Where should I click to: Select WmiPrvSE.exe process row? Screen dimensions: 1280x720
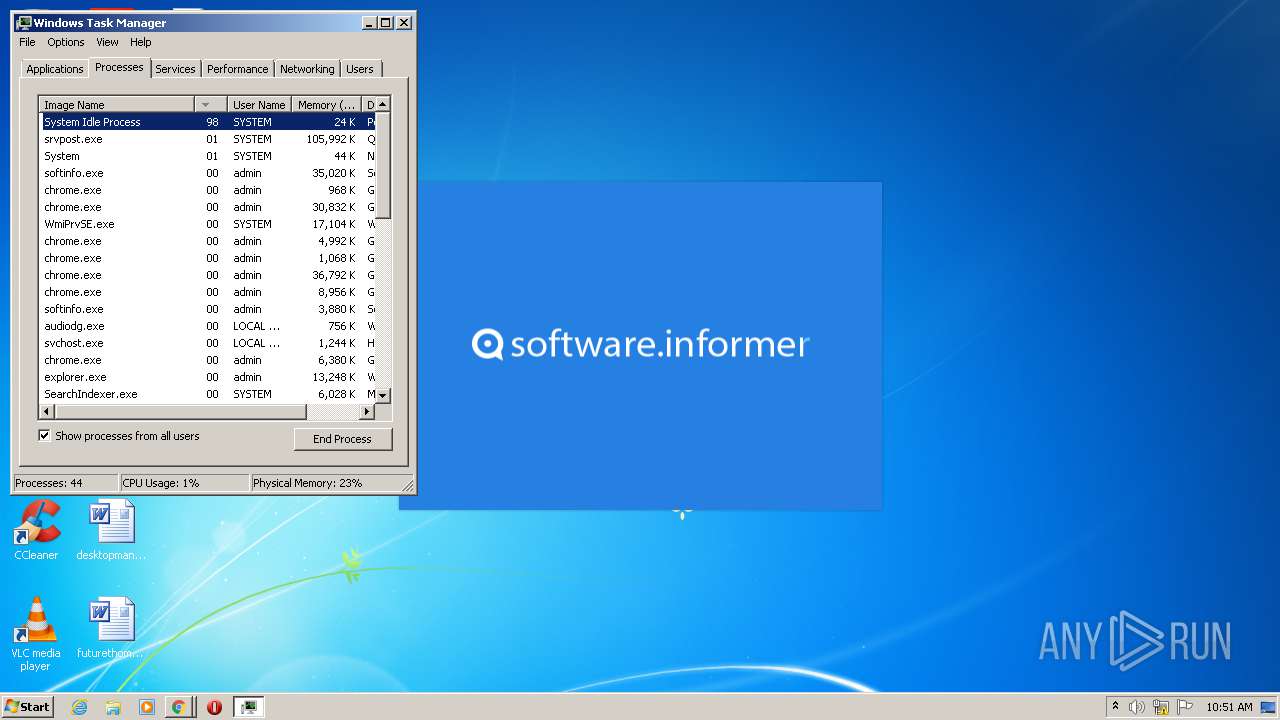[208, 224]
